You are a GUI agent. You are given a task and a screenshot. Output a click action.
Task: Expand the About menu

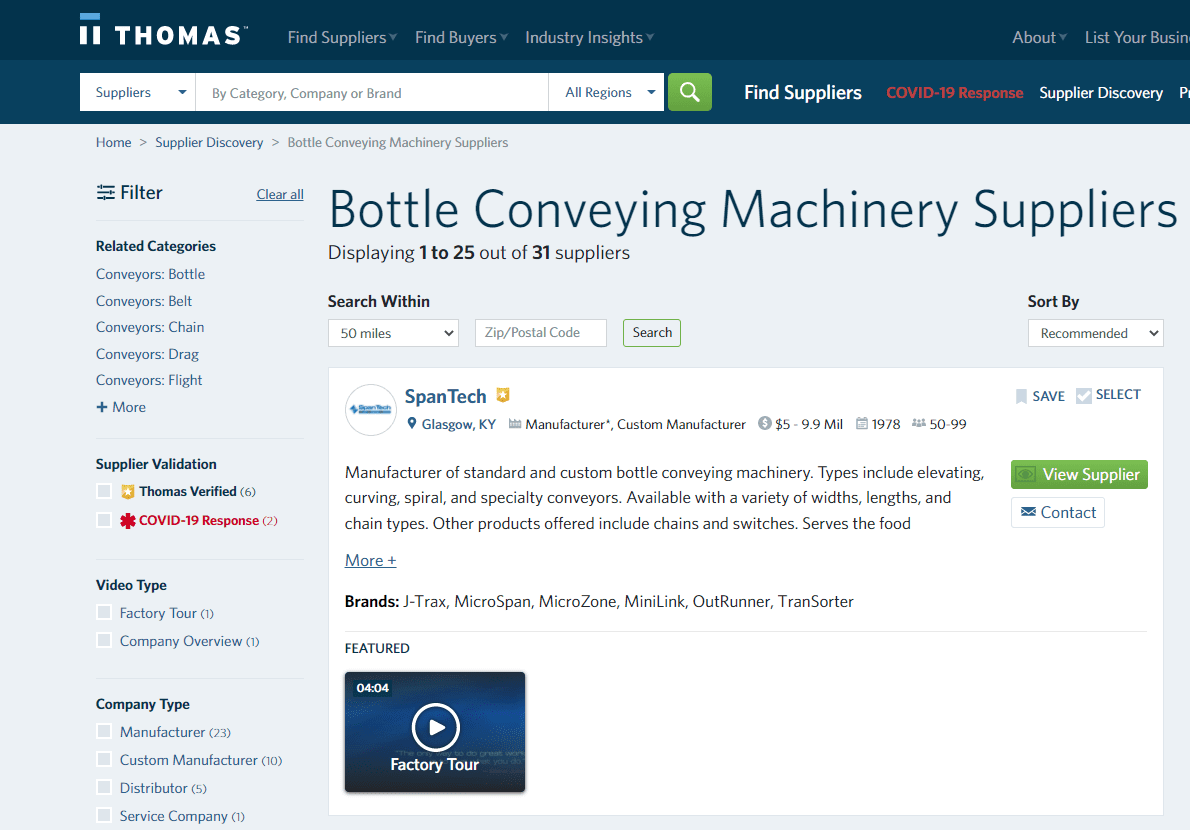[1040, 37]
